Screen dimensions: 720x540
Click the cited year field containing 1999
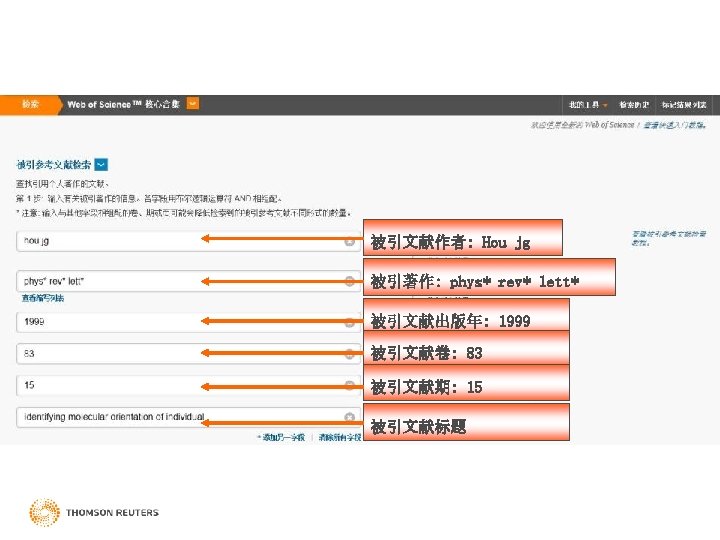click(x=188, y=321)
